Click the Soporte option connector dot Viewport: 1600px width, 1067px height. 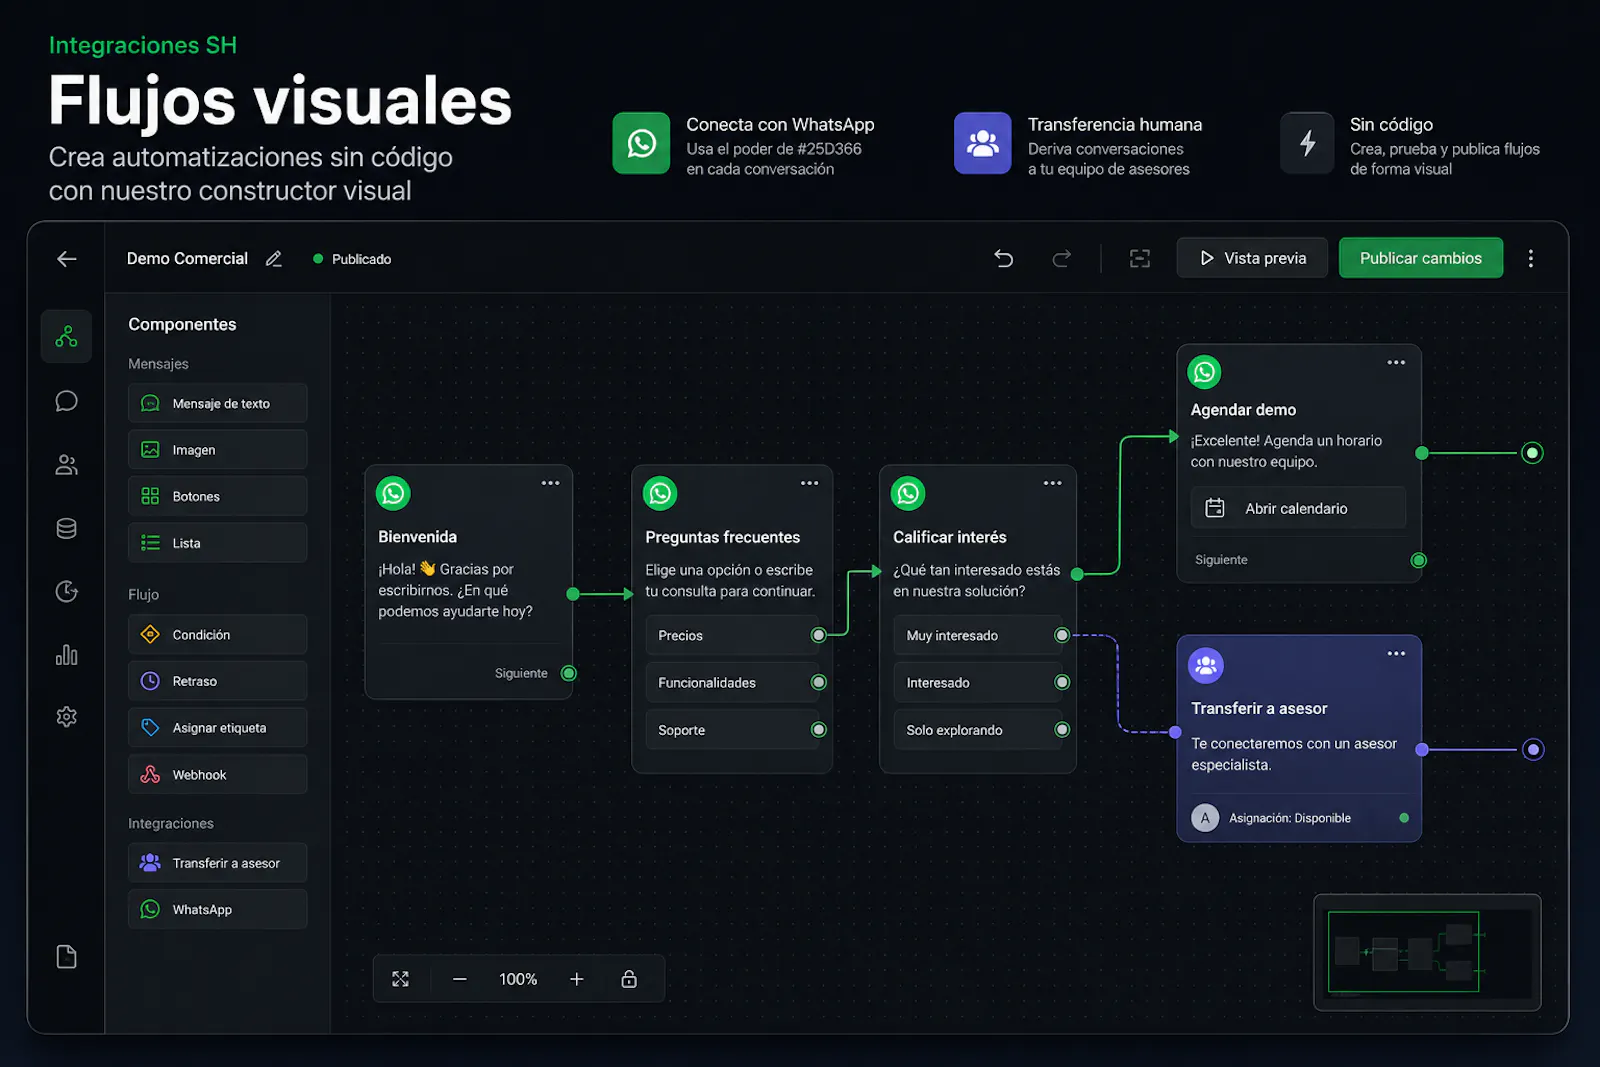pos(819,730)
